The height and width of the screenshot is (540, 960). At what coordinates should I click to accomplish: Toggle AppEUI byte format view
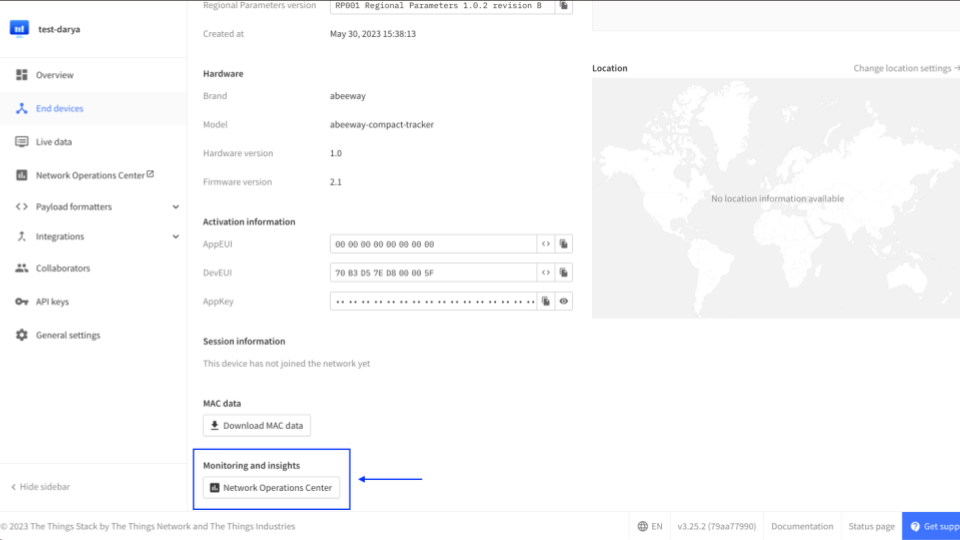(546, 244)
